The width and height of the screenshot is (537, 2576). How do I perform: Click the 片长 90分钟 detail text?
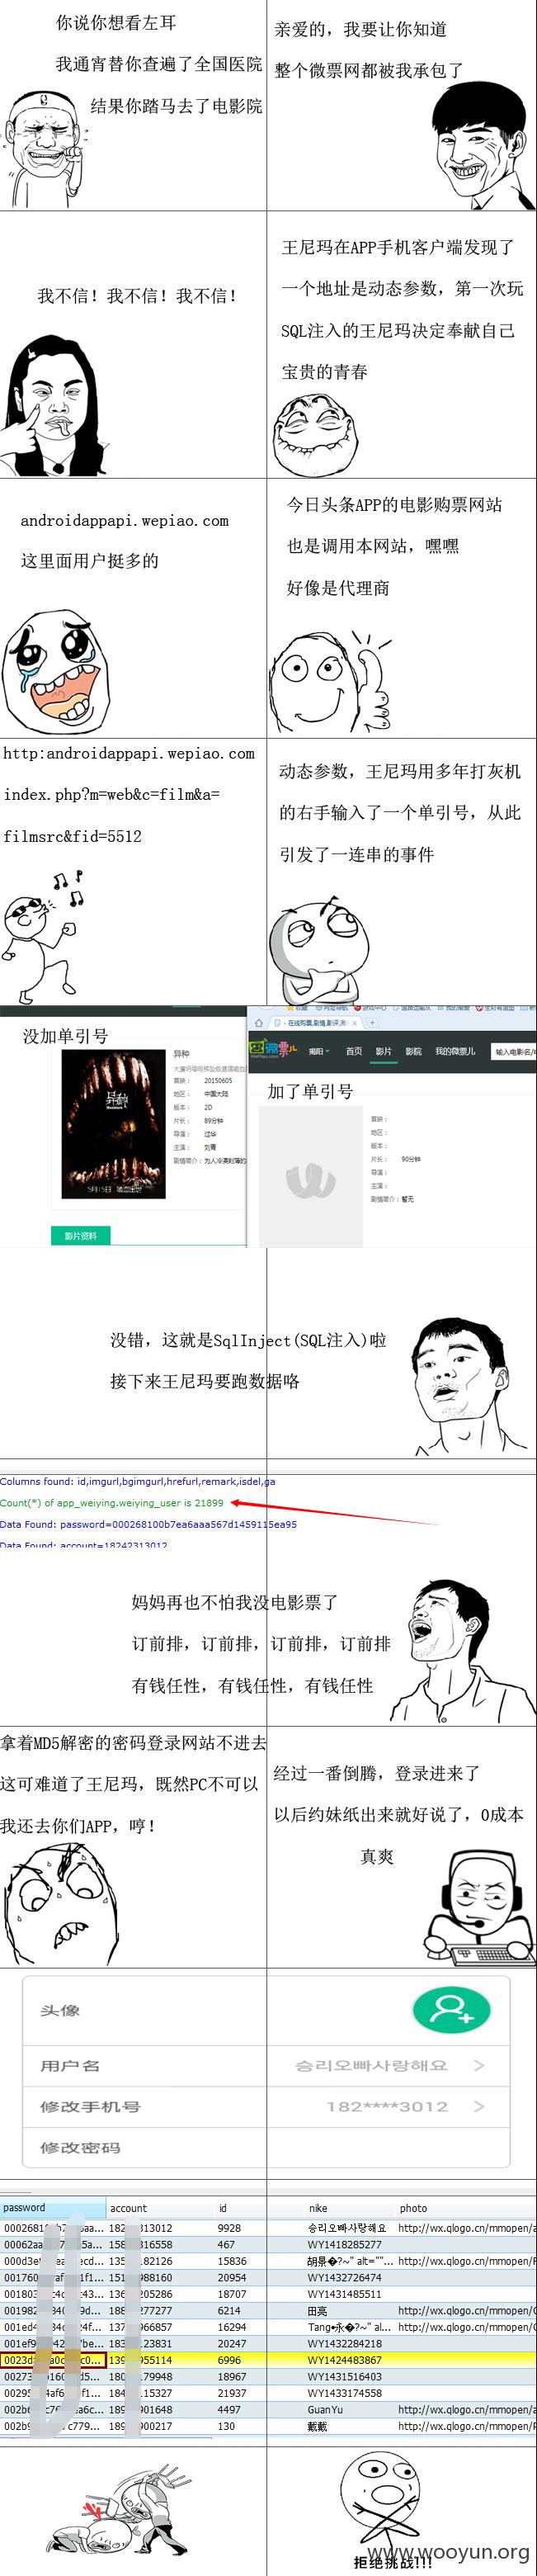click(396, 1159)
